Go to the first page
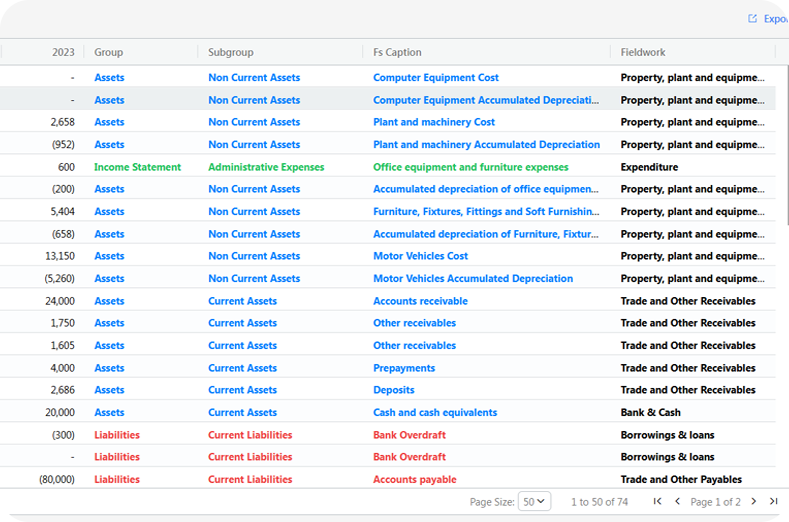Viewport: 789px width, 522px height. pyautogui.click(x=657, y=501)
